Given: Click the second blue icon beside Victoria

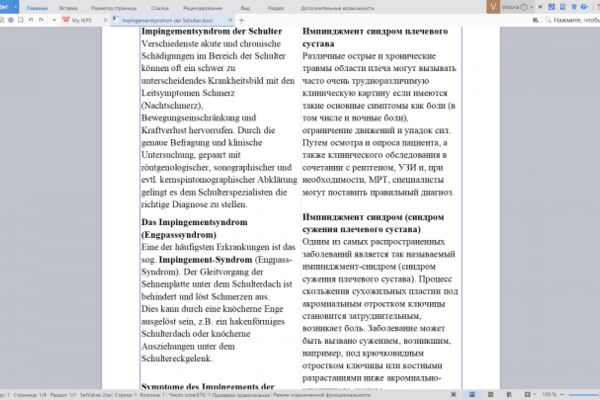Looking at the screenshot, I should (x=562, y=7).
